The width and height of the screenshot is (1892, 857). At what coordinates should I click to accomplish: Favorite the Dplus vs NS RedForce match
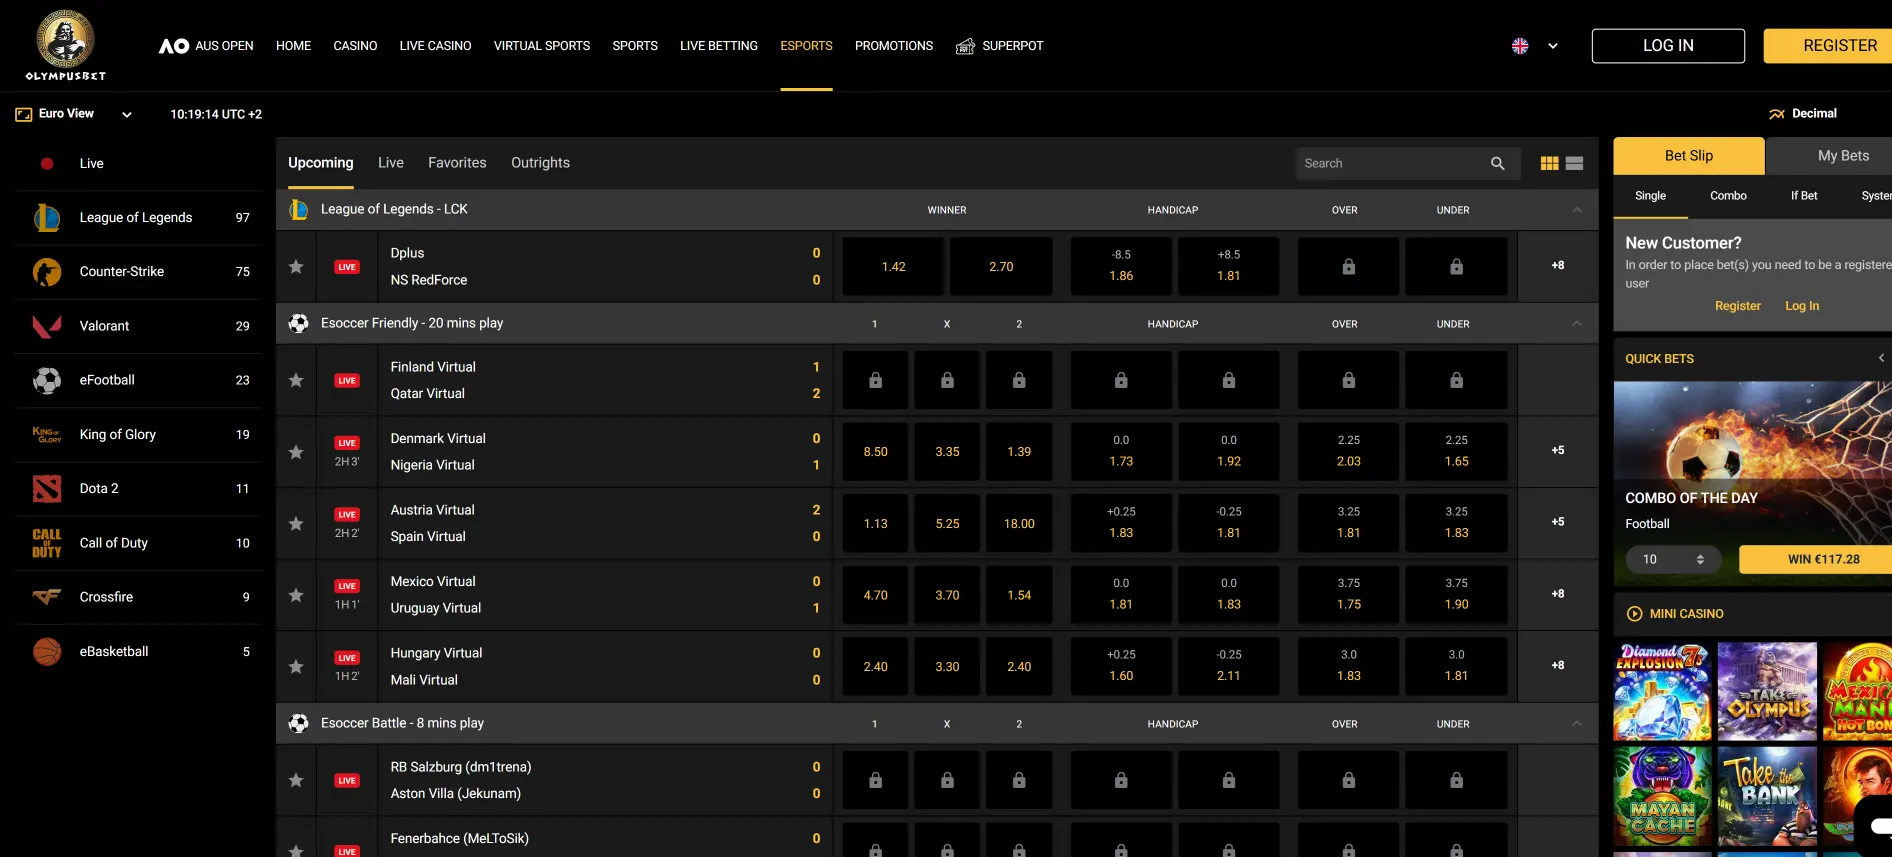tap(296, 267)
